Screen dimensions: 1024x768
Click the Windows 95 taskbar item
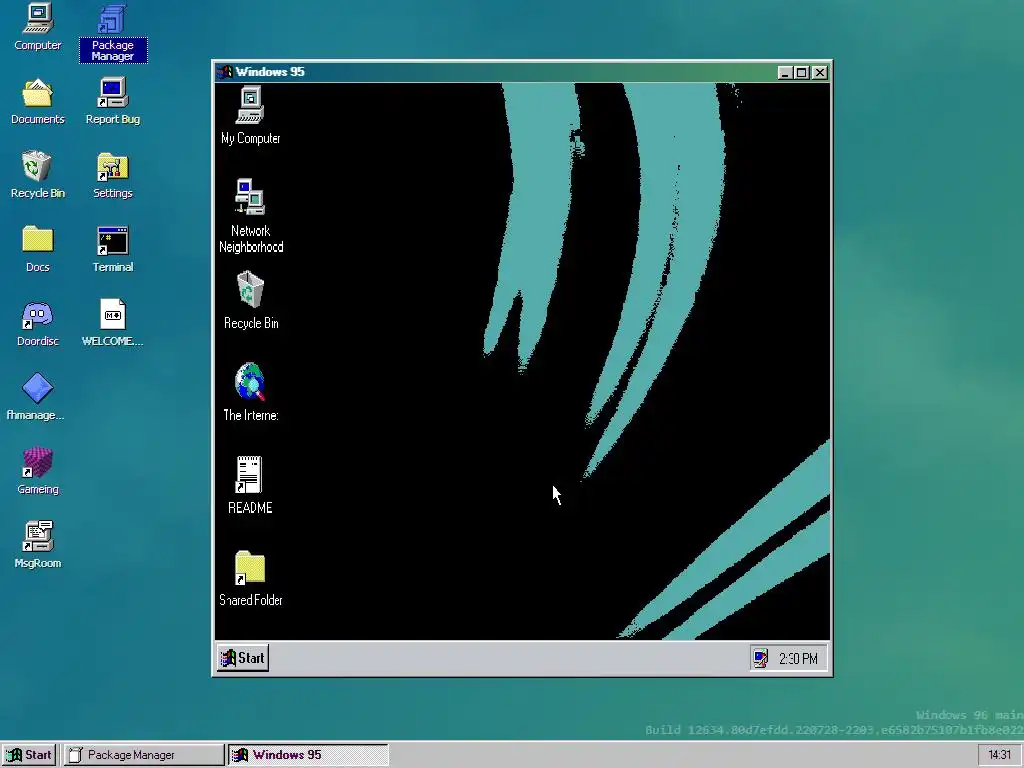tap(308, 755)
